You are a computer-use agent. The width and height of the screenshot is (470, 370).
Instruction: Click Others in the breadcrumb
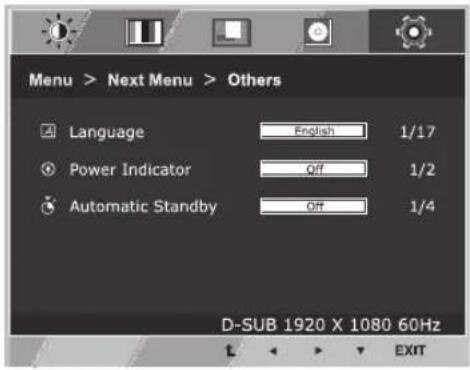coord(255,80)
